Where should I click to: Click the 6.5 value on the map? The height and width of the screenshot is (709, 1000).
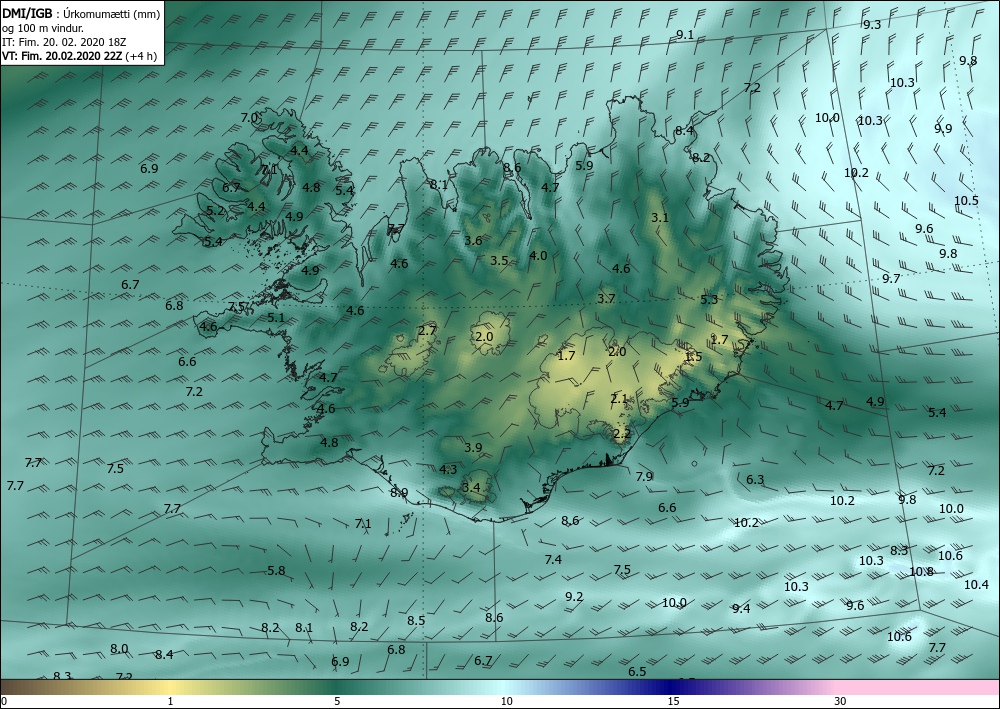637,672
